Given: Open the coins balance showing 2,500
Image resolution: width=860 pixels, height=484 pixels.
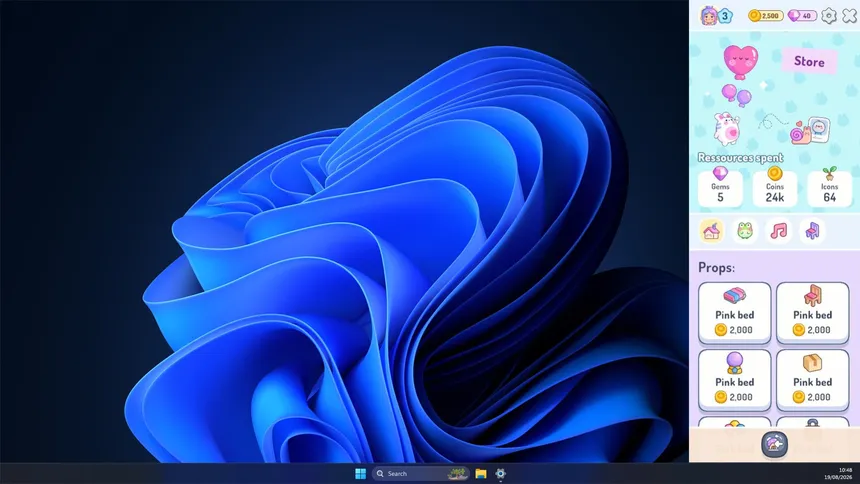Looking at the screenshot, I should pos(766,15).
